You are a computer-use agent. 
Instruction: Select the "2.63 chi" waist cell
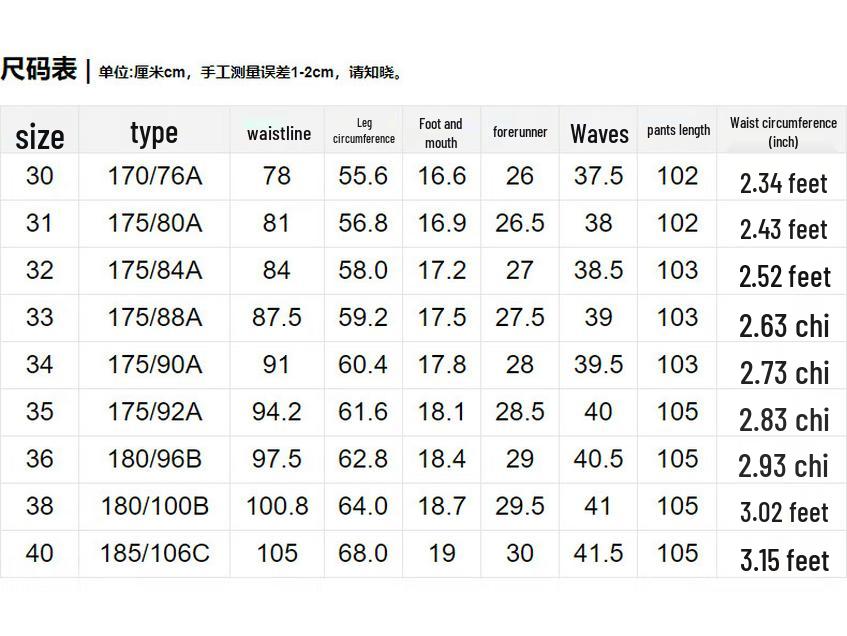pos(784,325)
